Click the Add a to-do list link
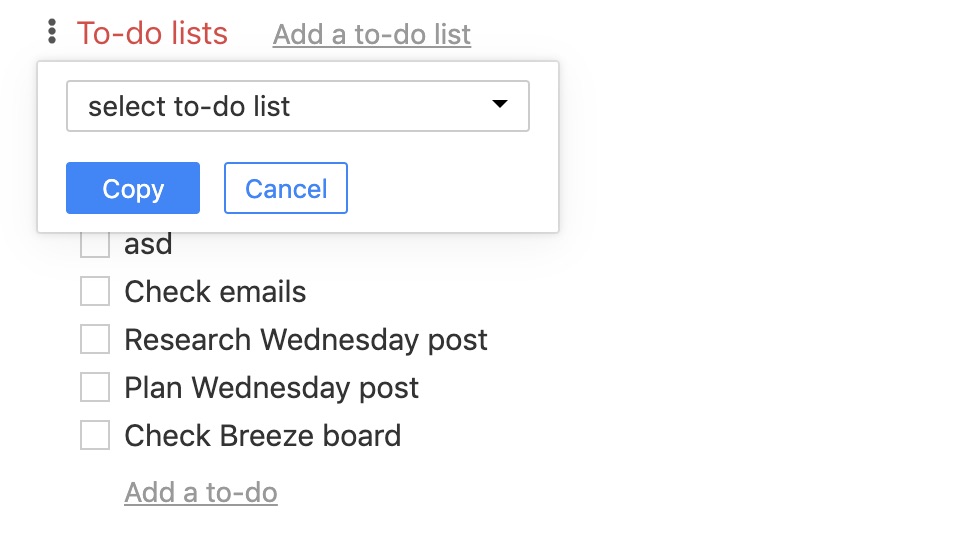The height and width of the screenshot is (538, 956). click(371, 35)
